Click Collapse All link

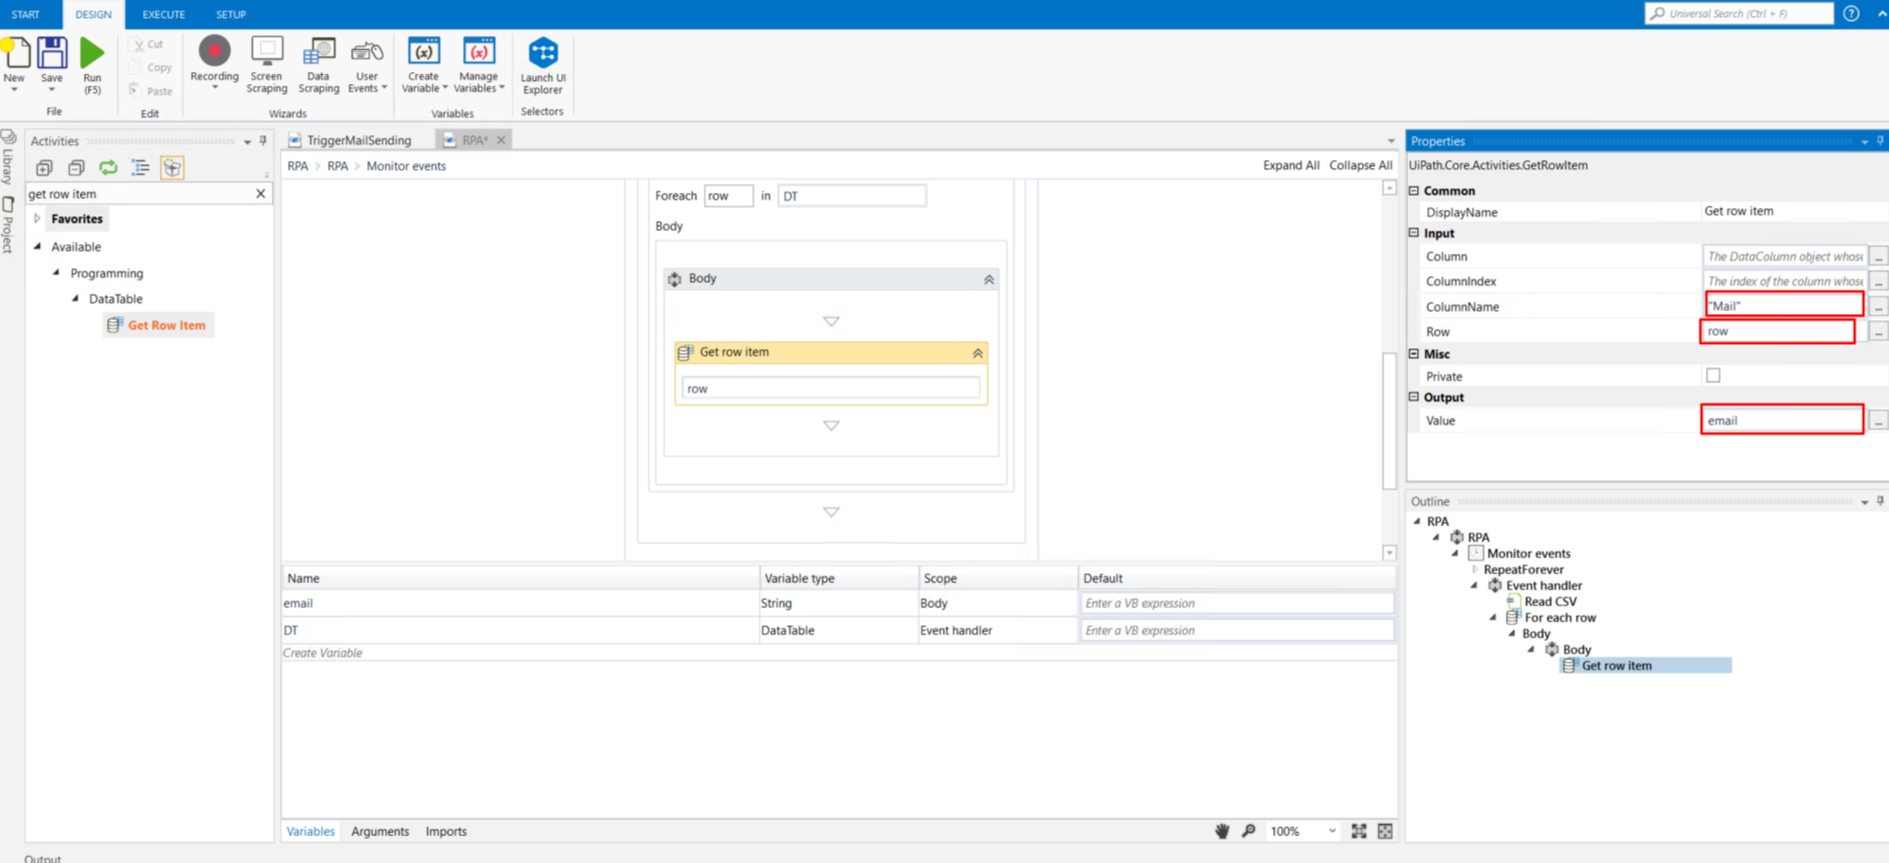pos(1360,166)
